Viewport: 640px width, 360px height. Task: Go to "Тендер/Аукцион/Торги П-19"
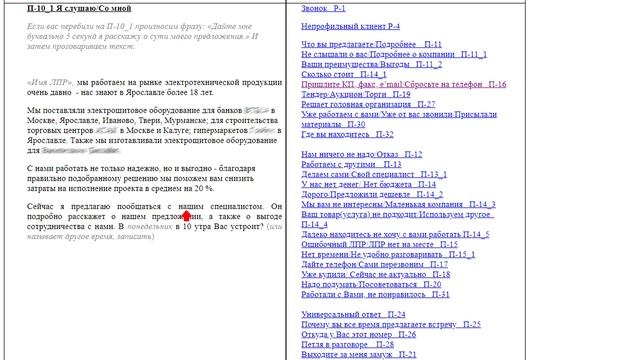pos(356,94)
